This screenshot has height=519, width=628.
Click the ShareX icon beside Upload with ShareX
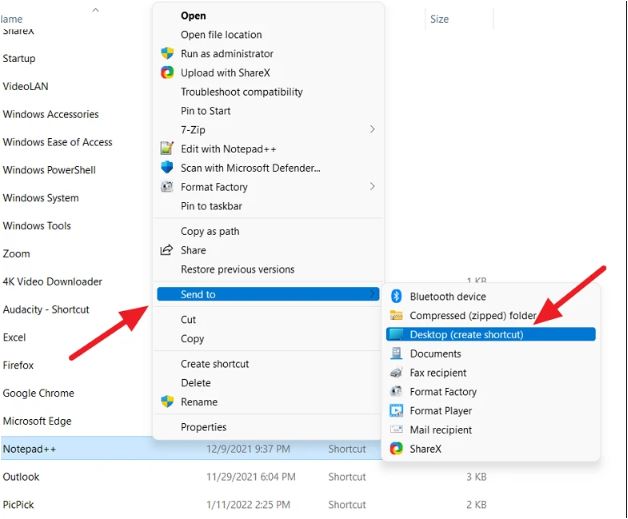(167, 72)
